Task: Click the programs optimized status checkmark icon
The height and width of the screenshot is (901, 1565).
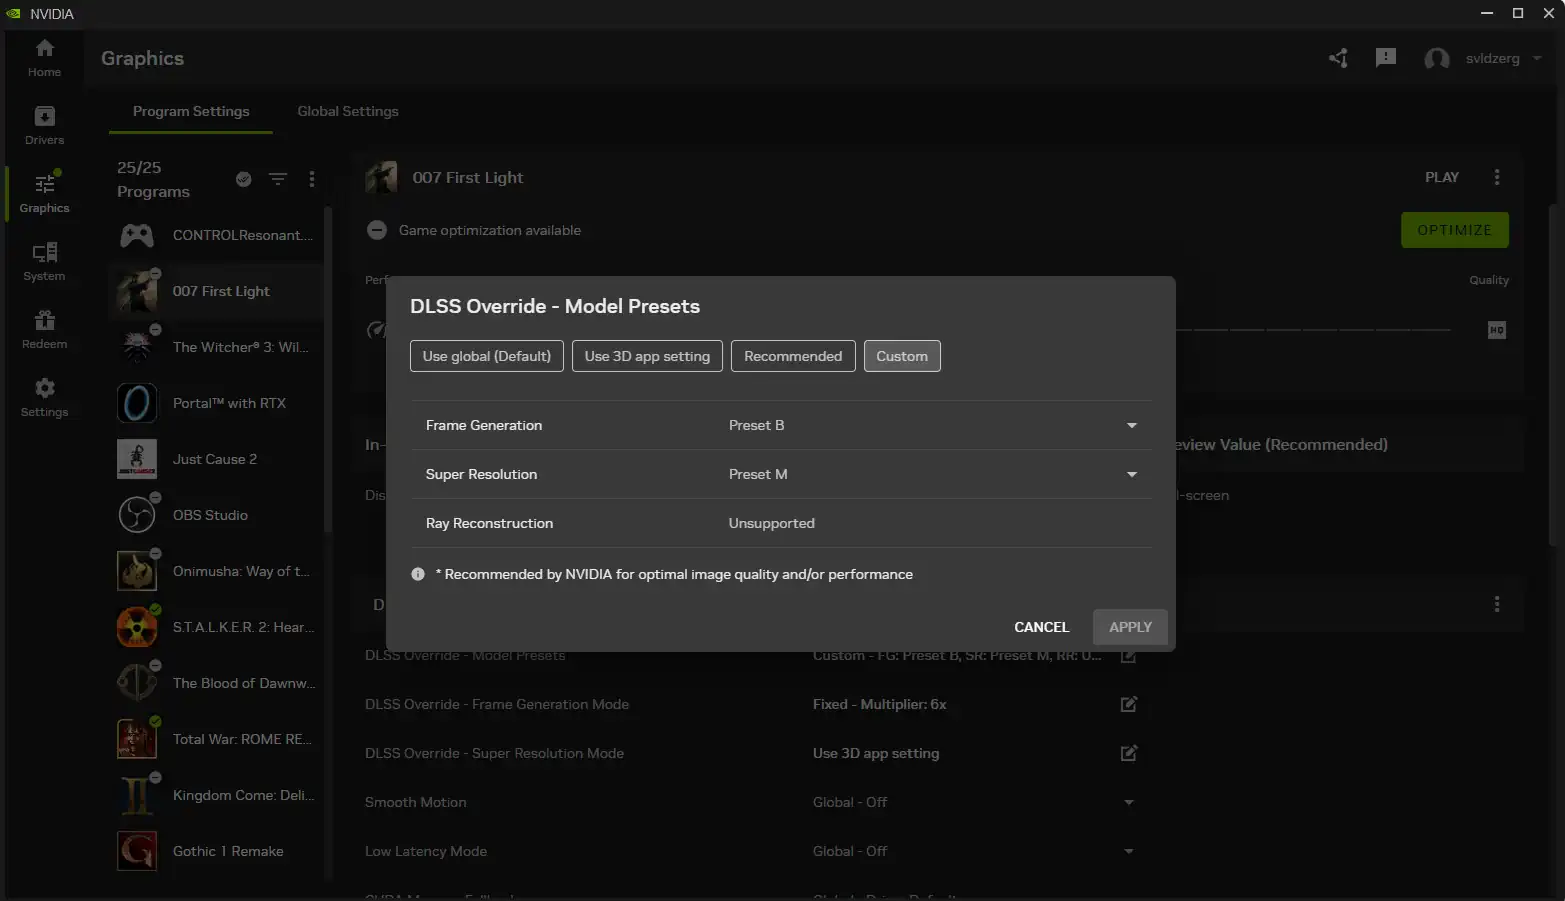Action: (243, 179)
